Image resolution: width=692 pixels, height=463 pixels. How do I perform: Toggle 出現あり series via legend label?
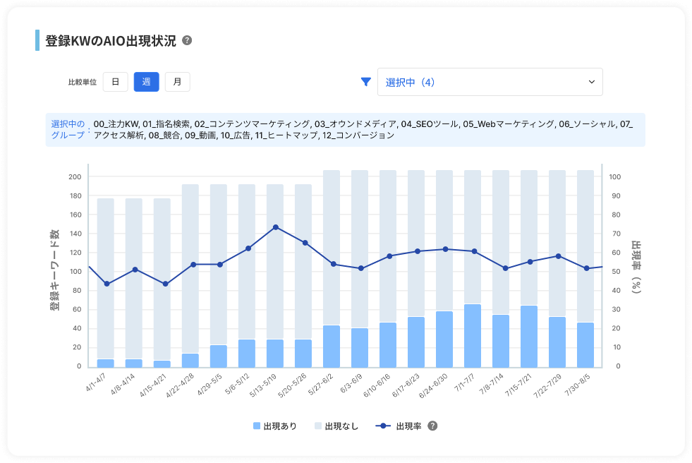coord(280,425)
